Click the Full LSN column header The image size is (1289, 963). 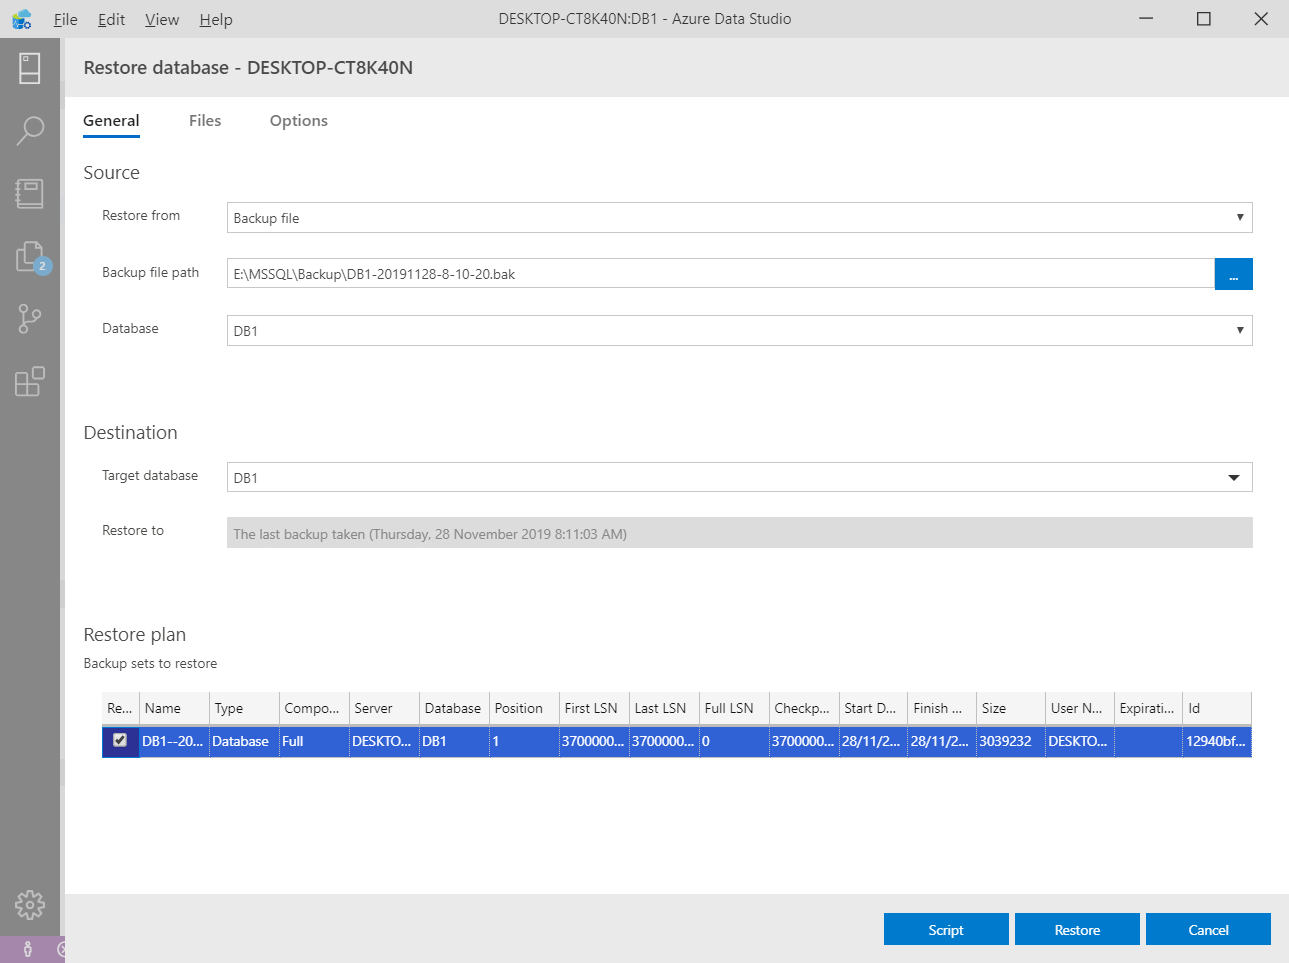coord(734,708)
